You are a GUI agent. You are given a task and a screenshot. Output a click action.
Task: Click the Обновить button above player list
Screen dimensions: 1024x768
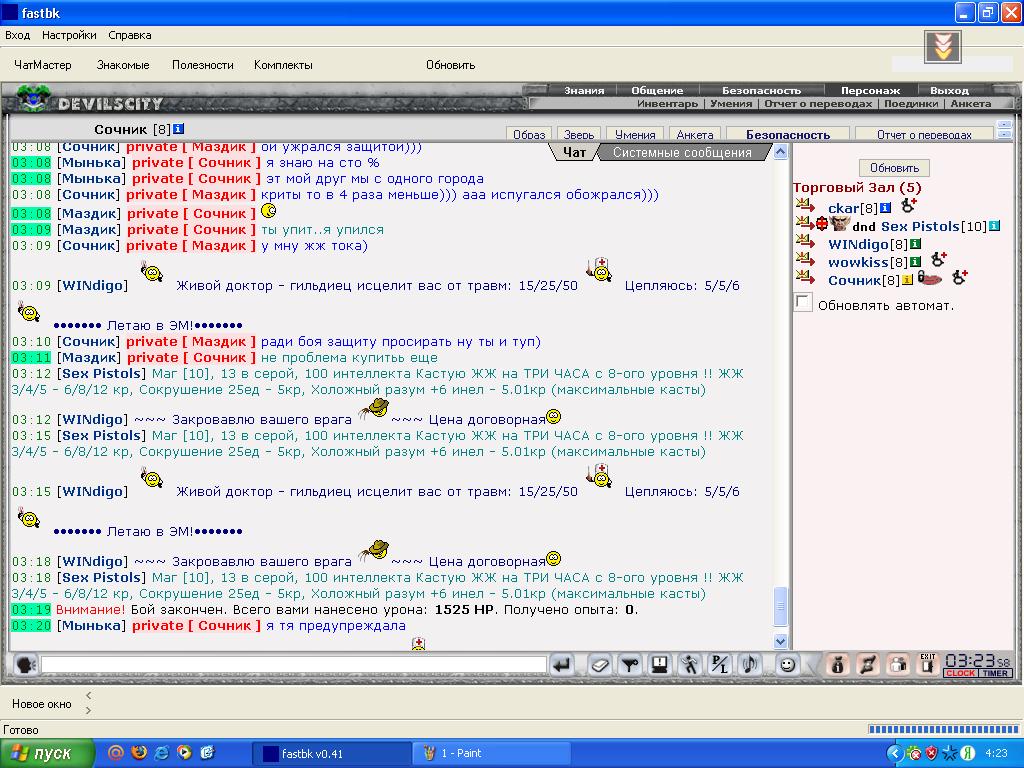coord(894,168)
